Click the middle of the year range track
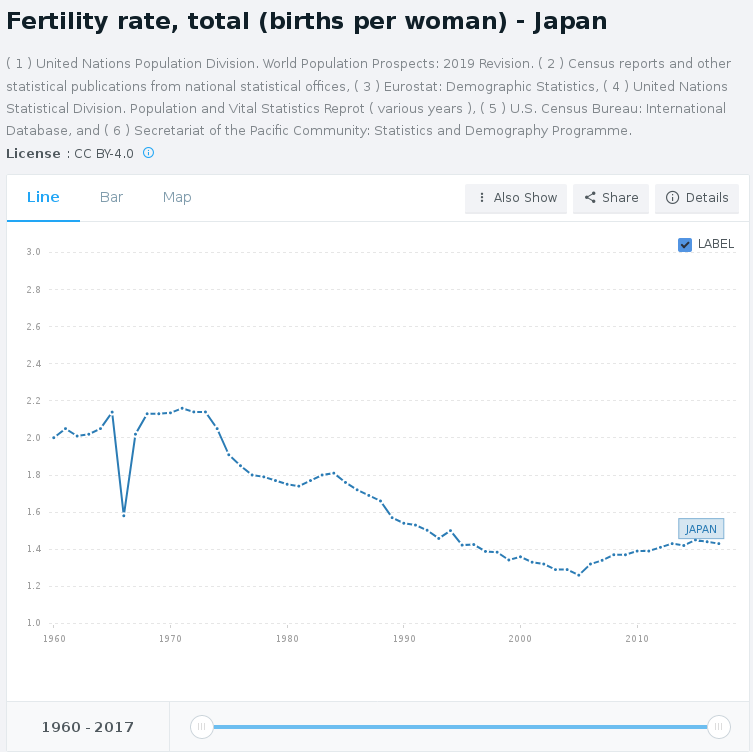 click(x=460, y=727)
